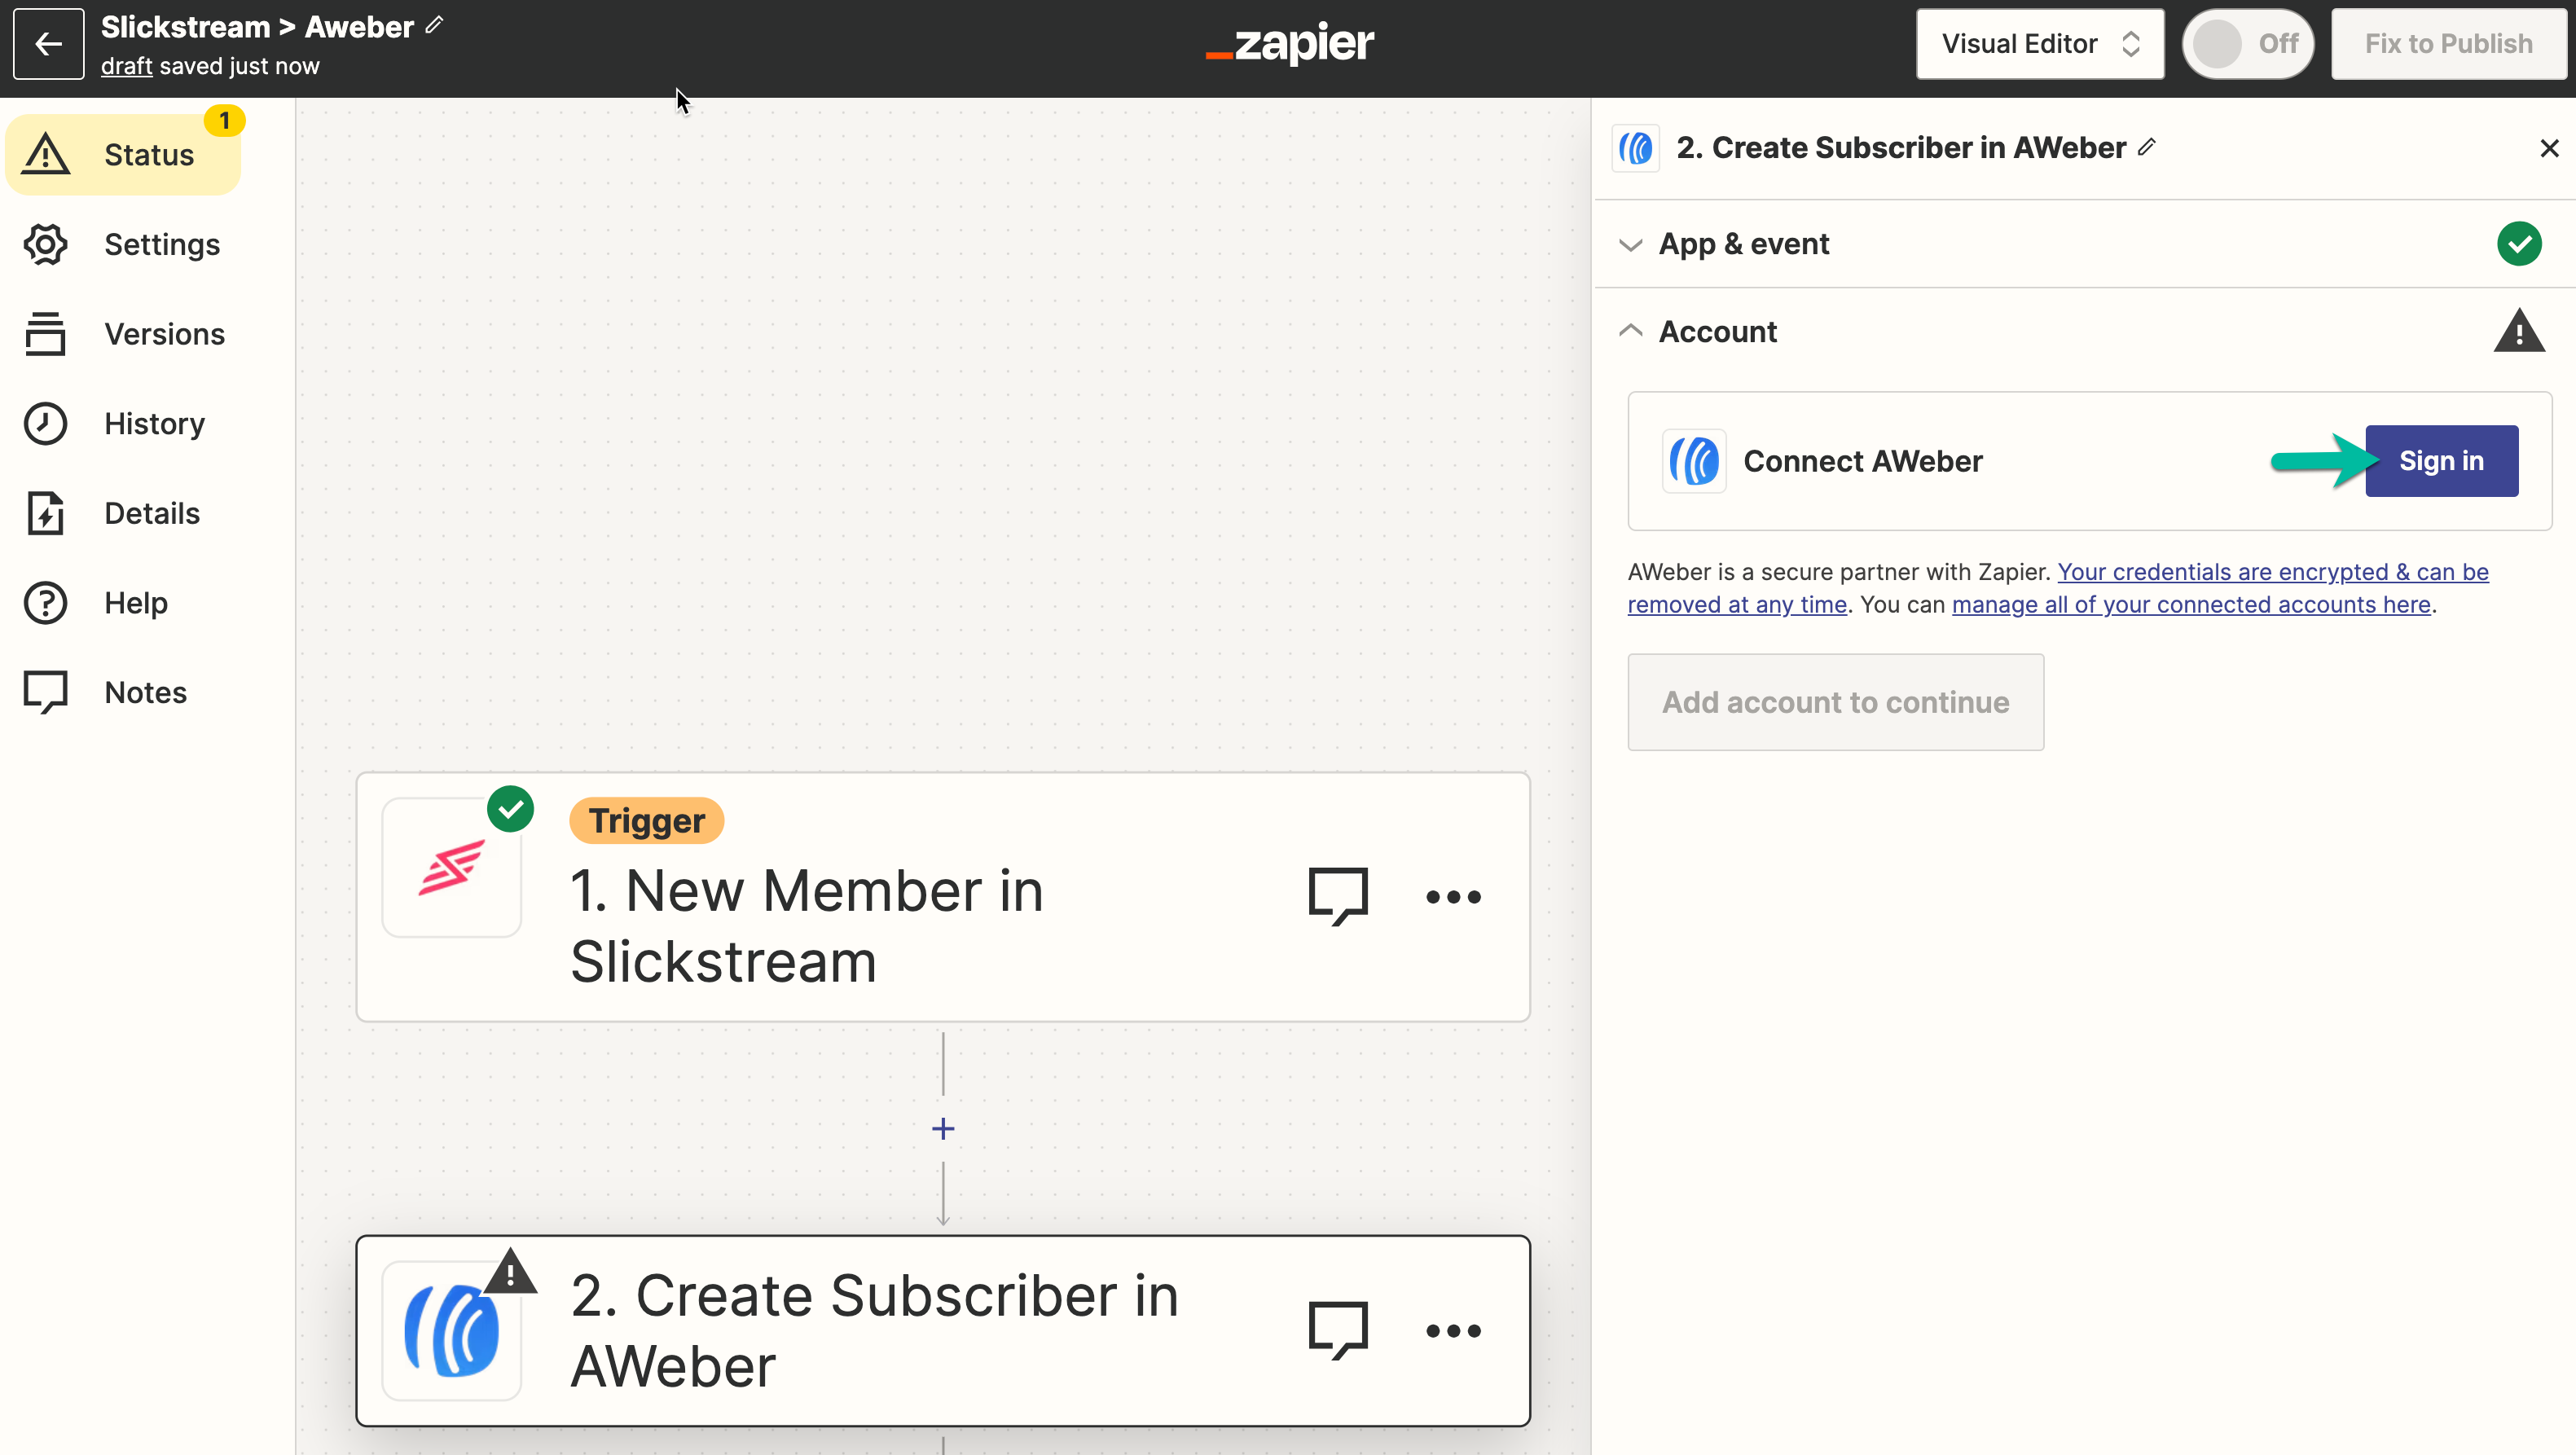Select the Help menu item

[x=136, y=602]
